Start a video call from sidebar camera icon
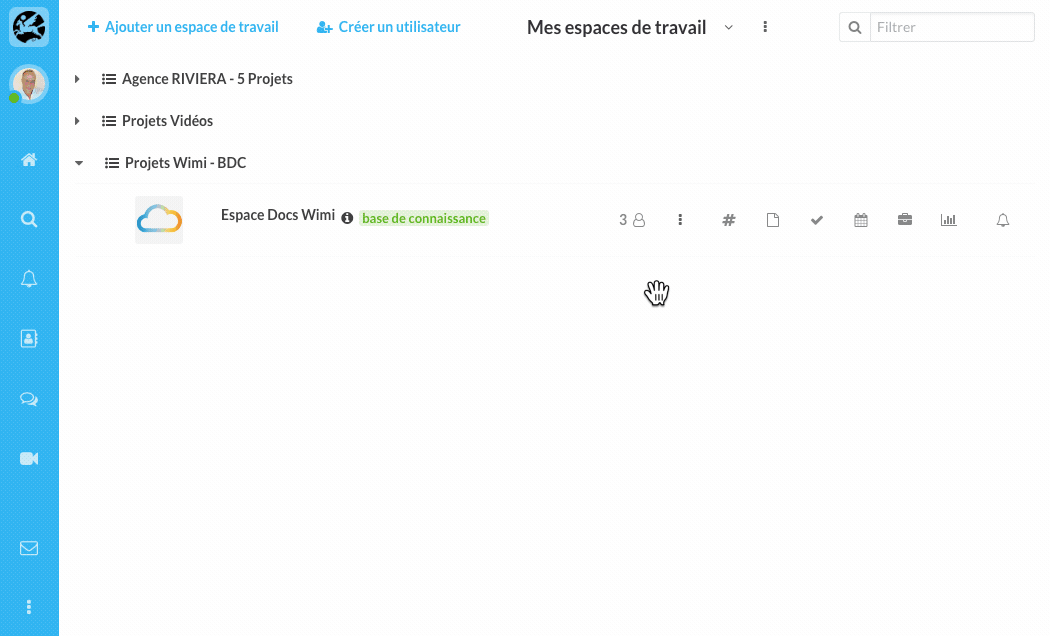This screenshot has width=1050, height=636. click(29, 459)
